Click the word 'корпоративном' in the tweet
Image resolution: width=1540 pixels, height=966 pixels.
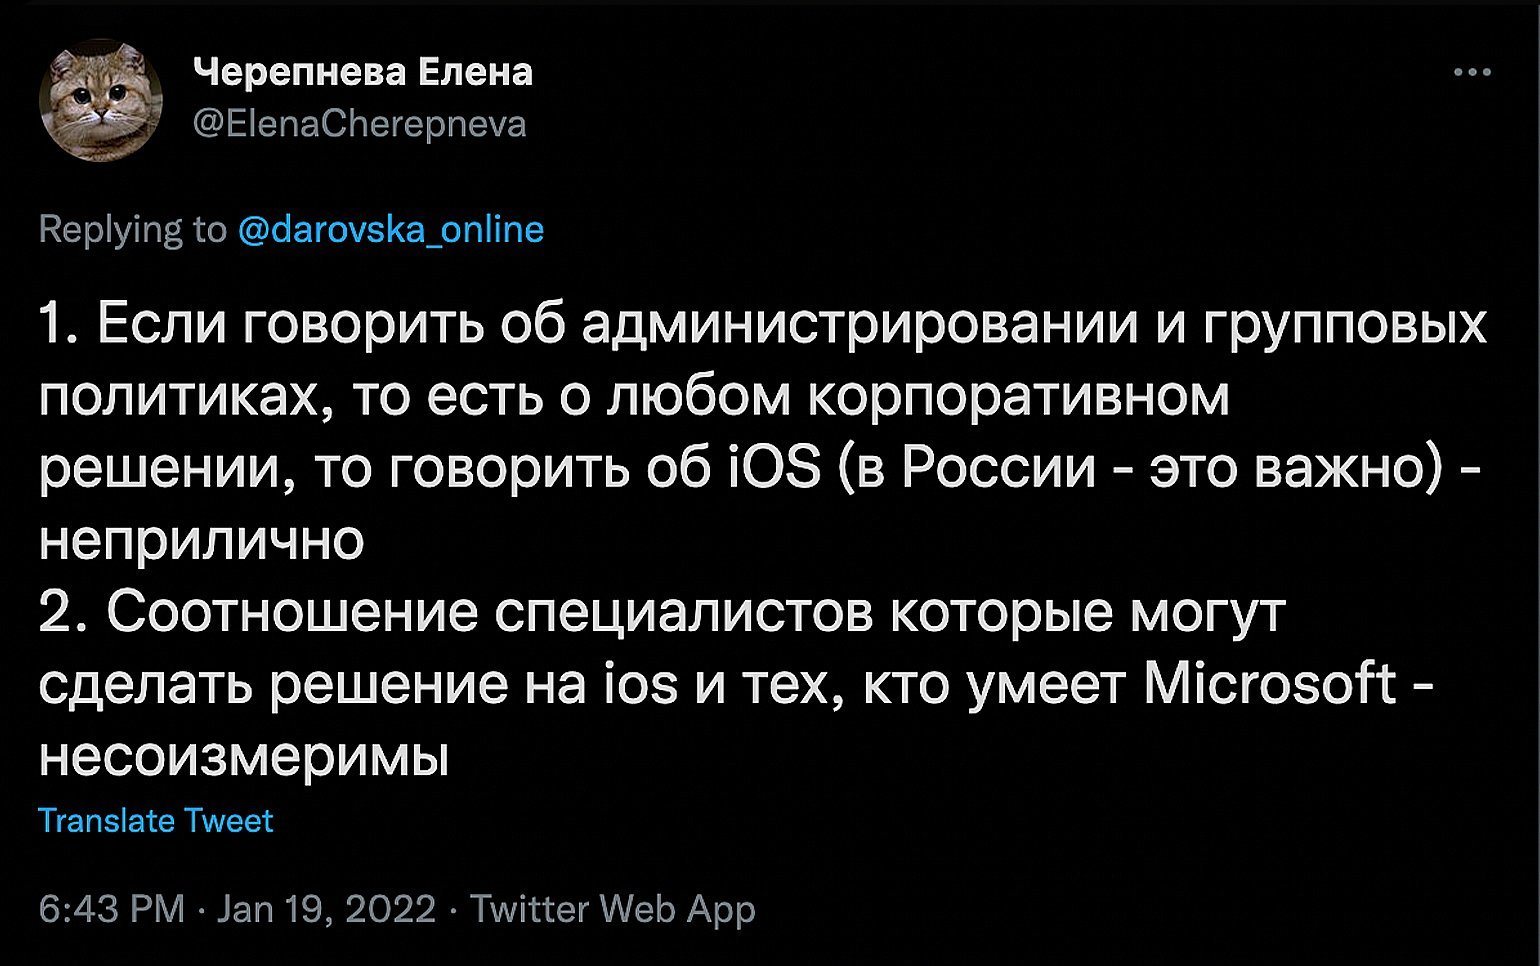[x=1018, y=398]
